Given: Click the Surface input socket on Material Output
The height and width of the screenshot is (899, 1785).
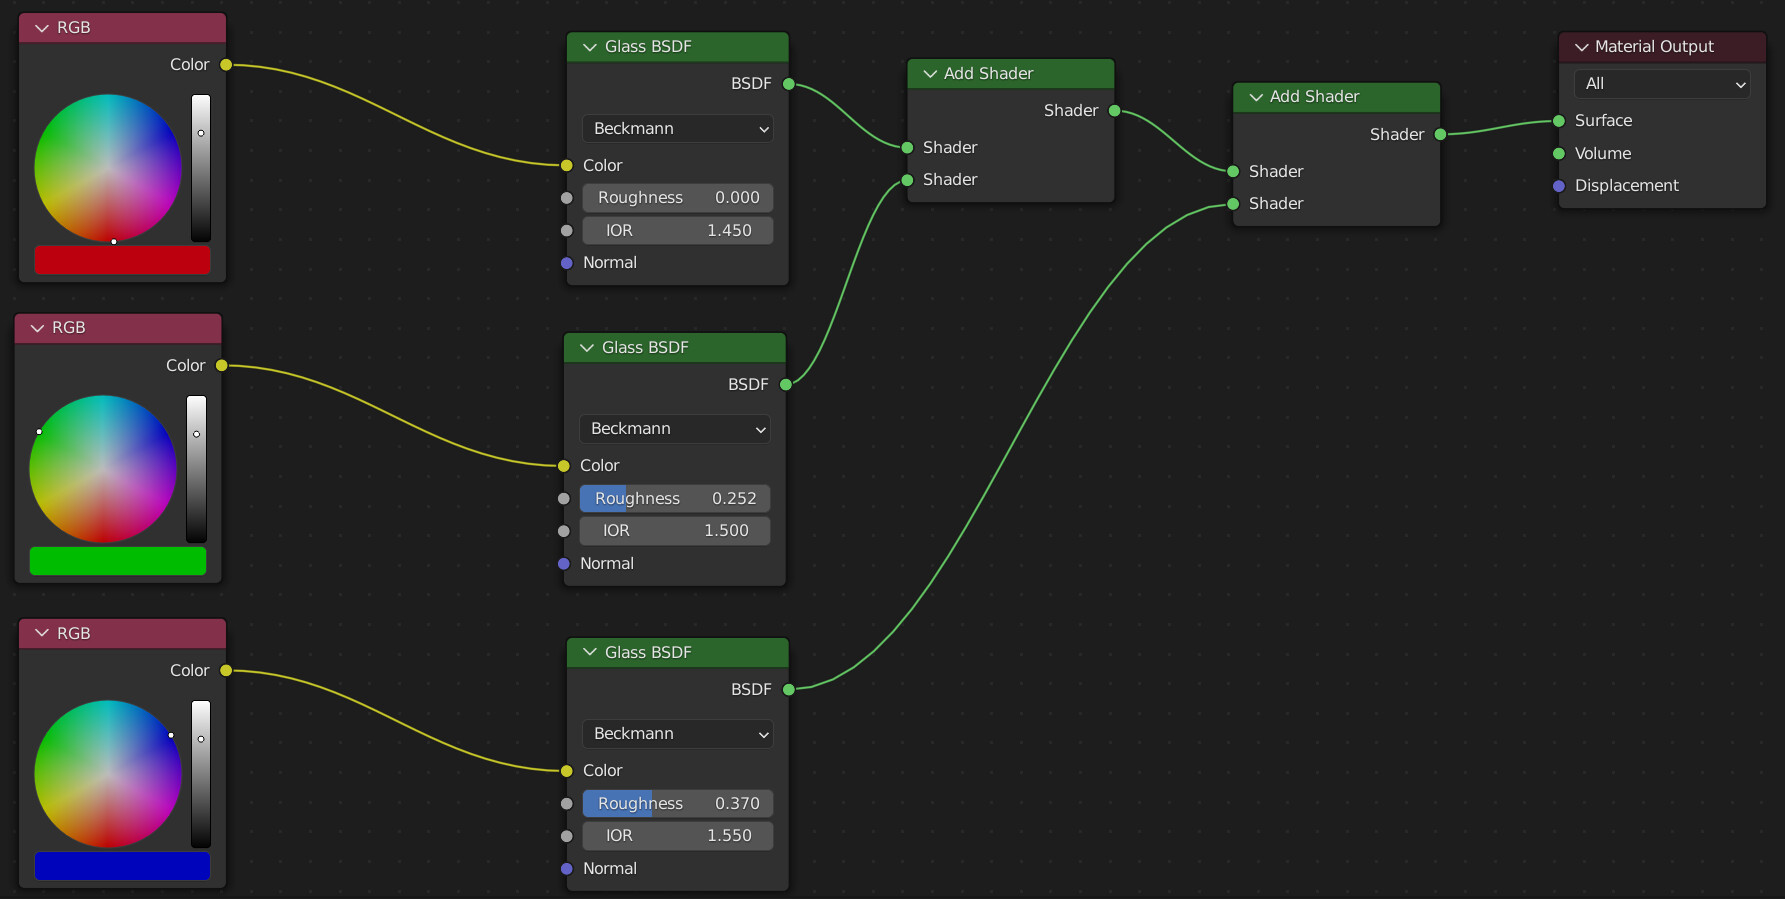Looking at the screenshot, I should pos(1559,121).
